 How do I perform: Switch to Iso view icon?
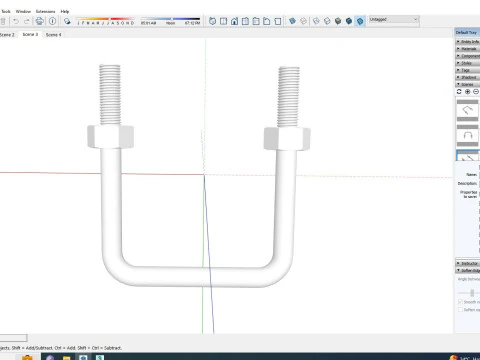[x=212, y=21]
